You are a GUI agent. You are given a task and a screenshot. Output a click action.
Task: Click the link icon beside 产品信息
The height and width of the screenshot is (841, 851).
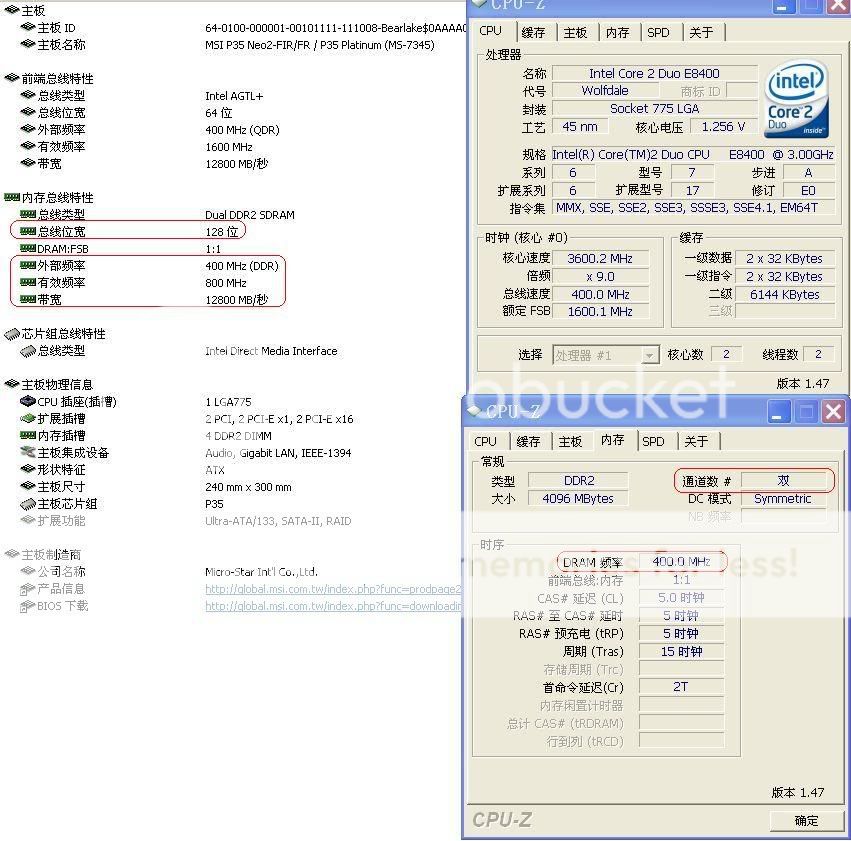tap(28, 589)
